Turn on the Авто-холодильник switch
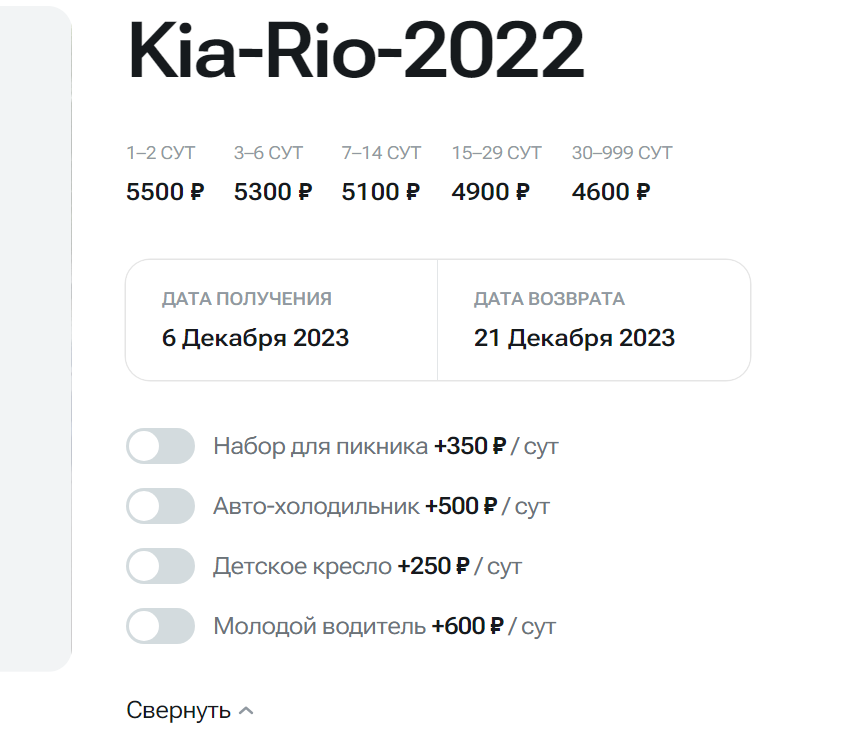841x754 pixels. tap(160, 506)
